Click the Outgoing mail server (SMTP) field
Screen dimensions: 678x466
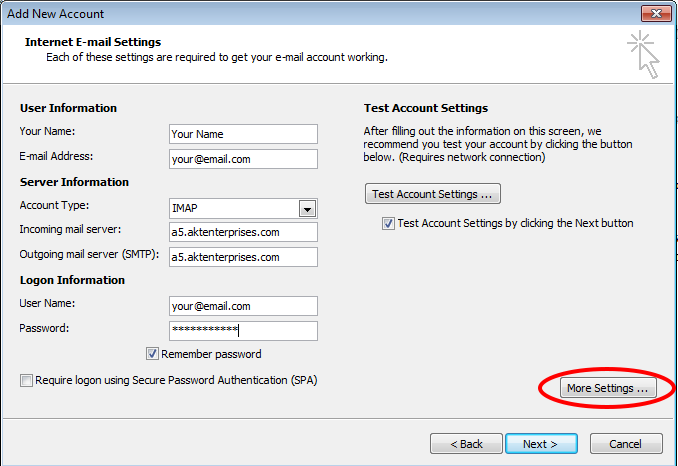[x=243, y=257]
